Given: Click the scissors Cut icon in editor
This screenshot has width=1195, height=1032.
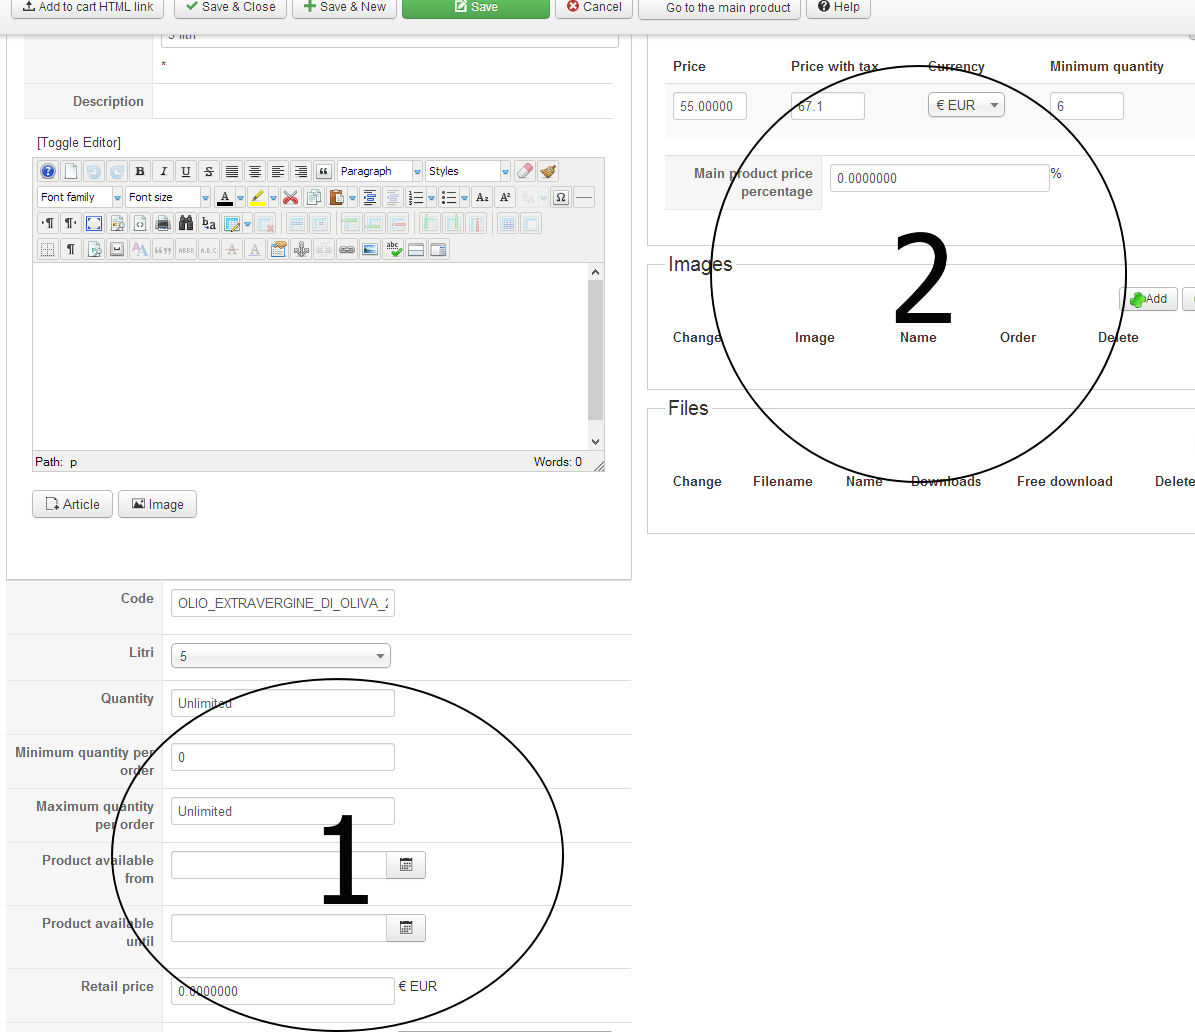Looking at the screenshot, I should 290,198.
